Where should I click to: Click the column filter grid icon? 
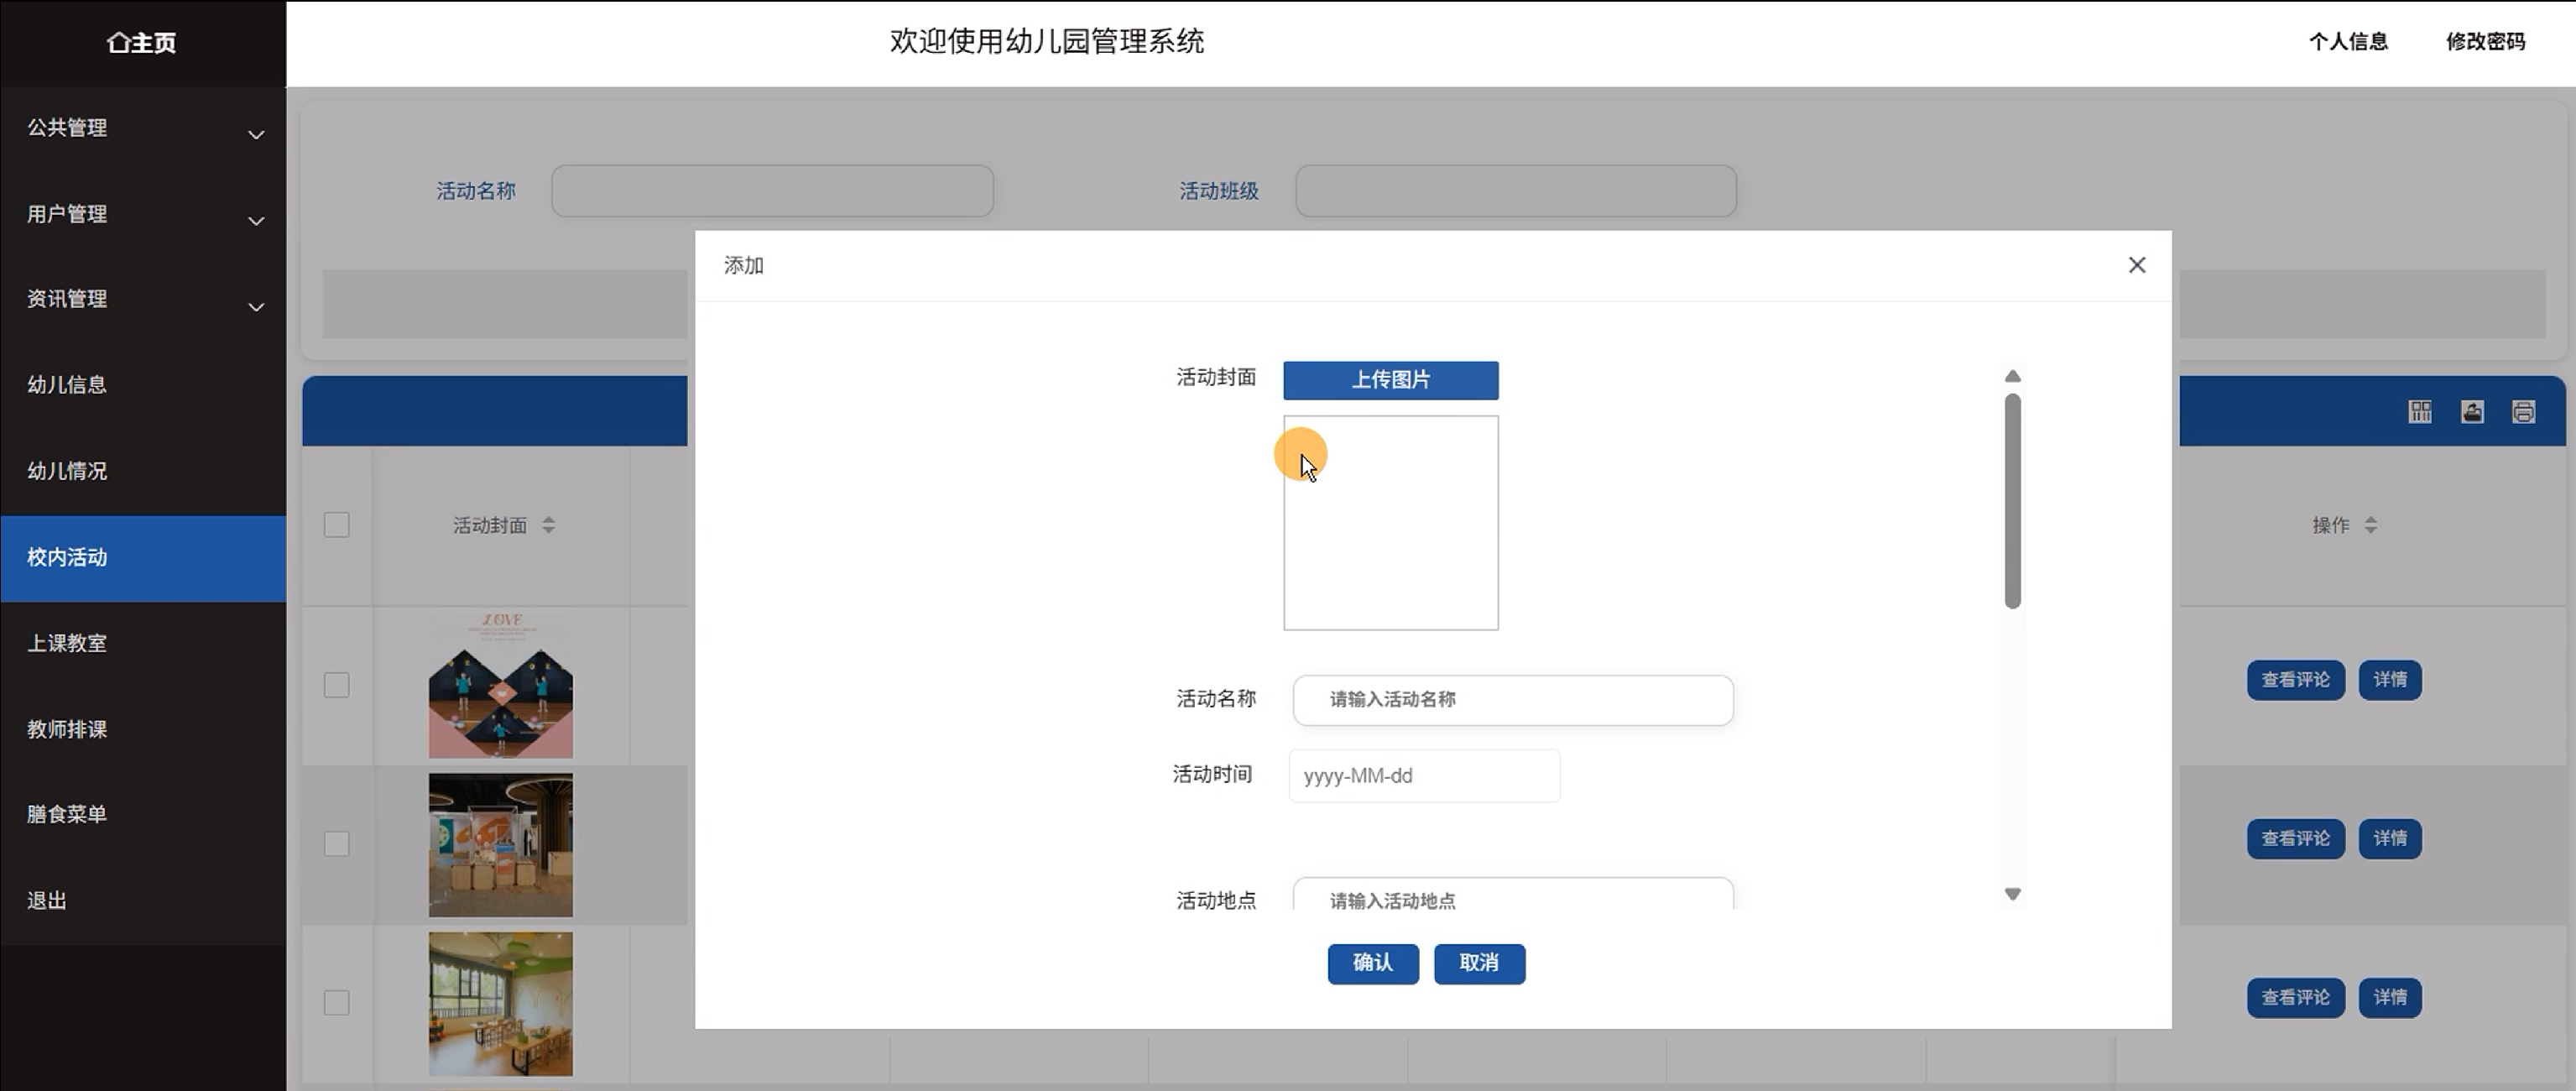coord(2419,412)
